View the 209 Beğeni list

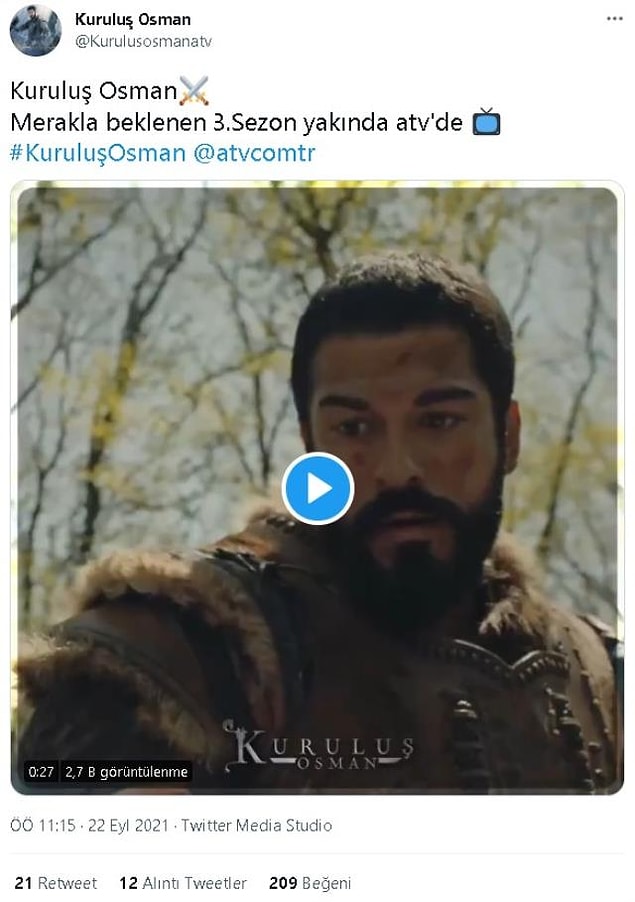point(310,883)
